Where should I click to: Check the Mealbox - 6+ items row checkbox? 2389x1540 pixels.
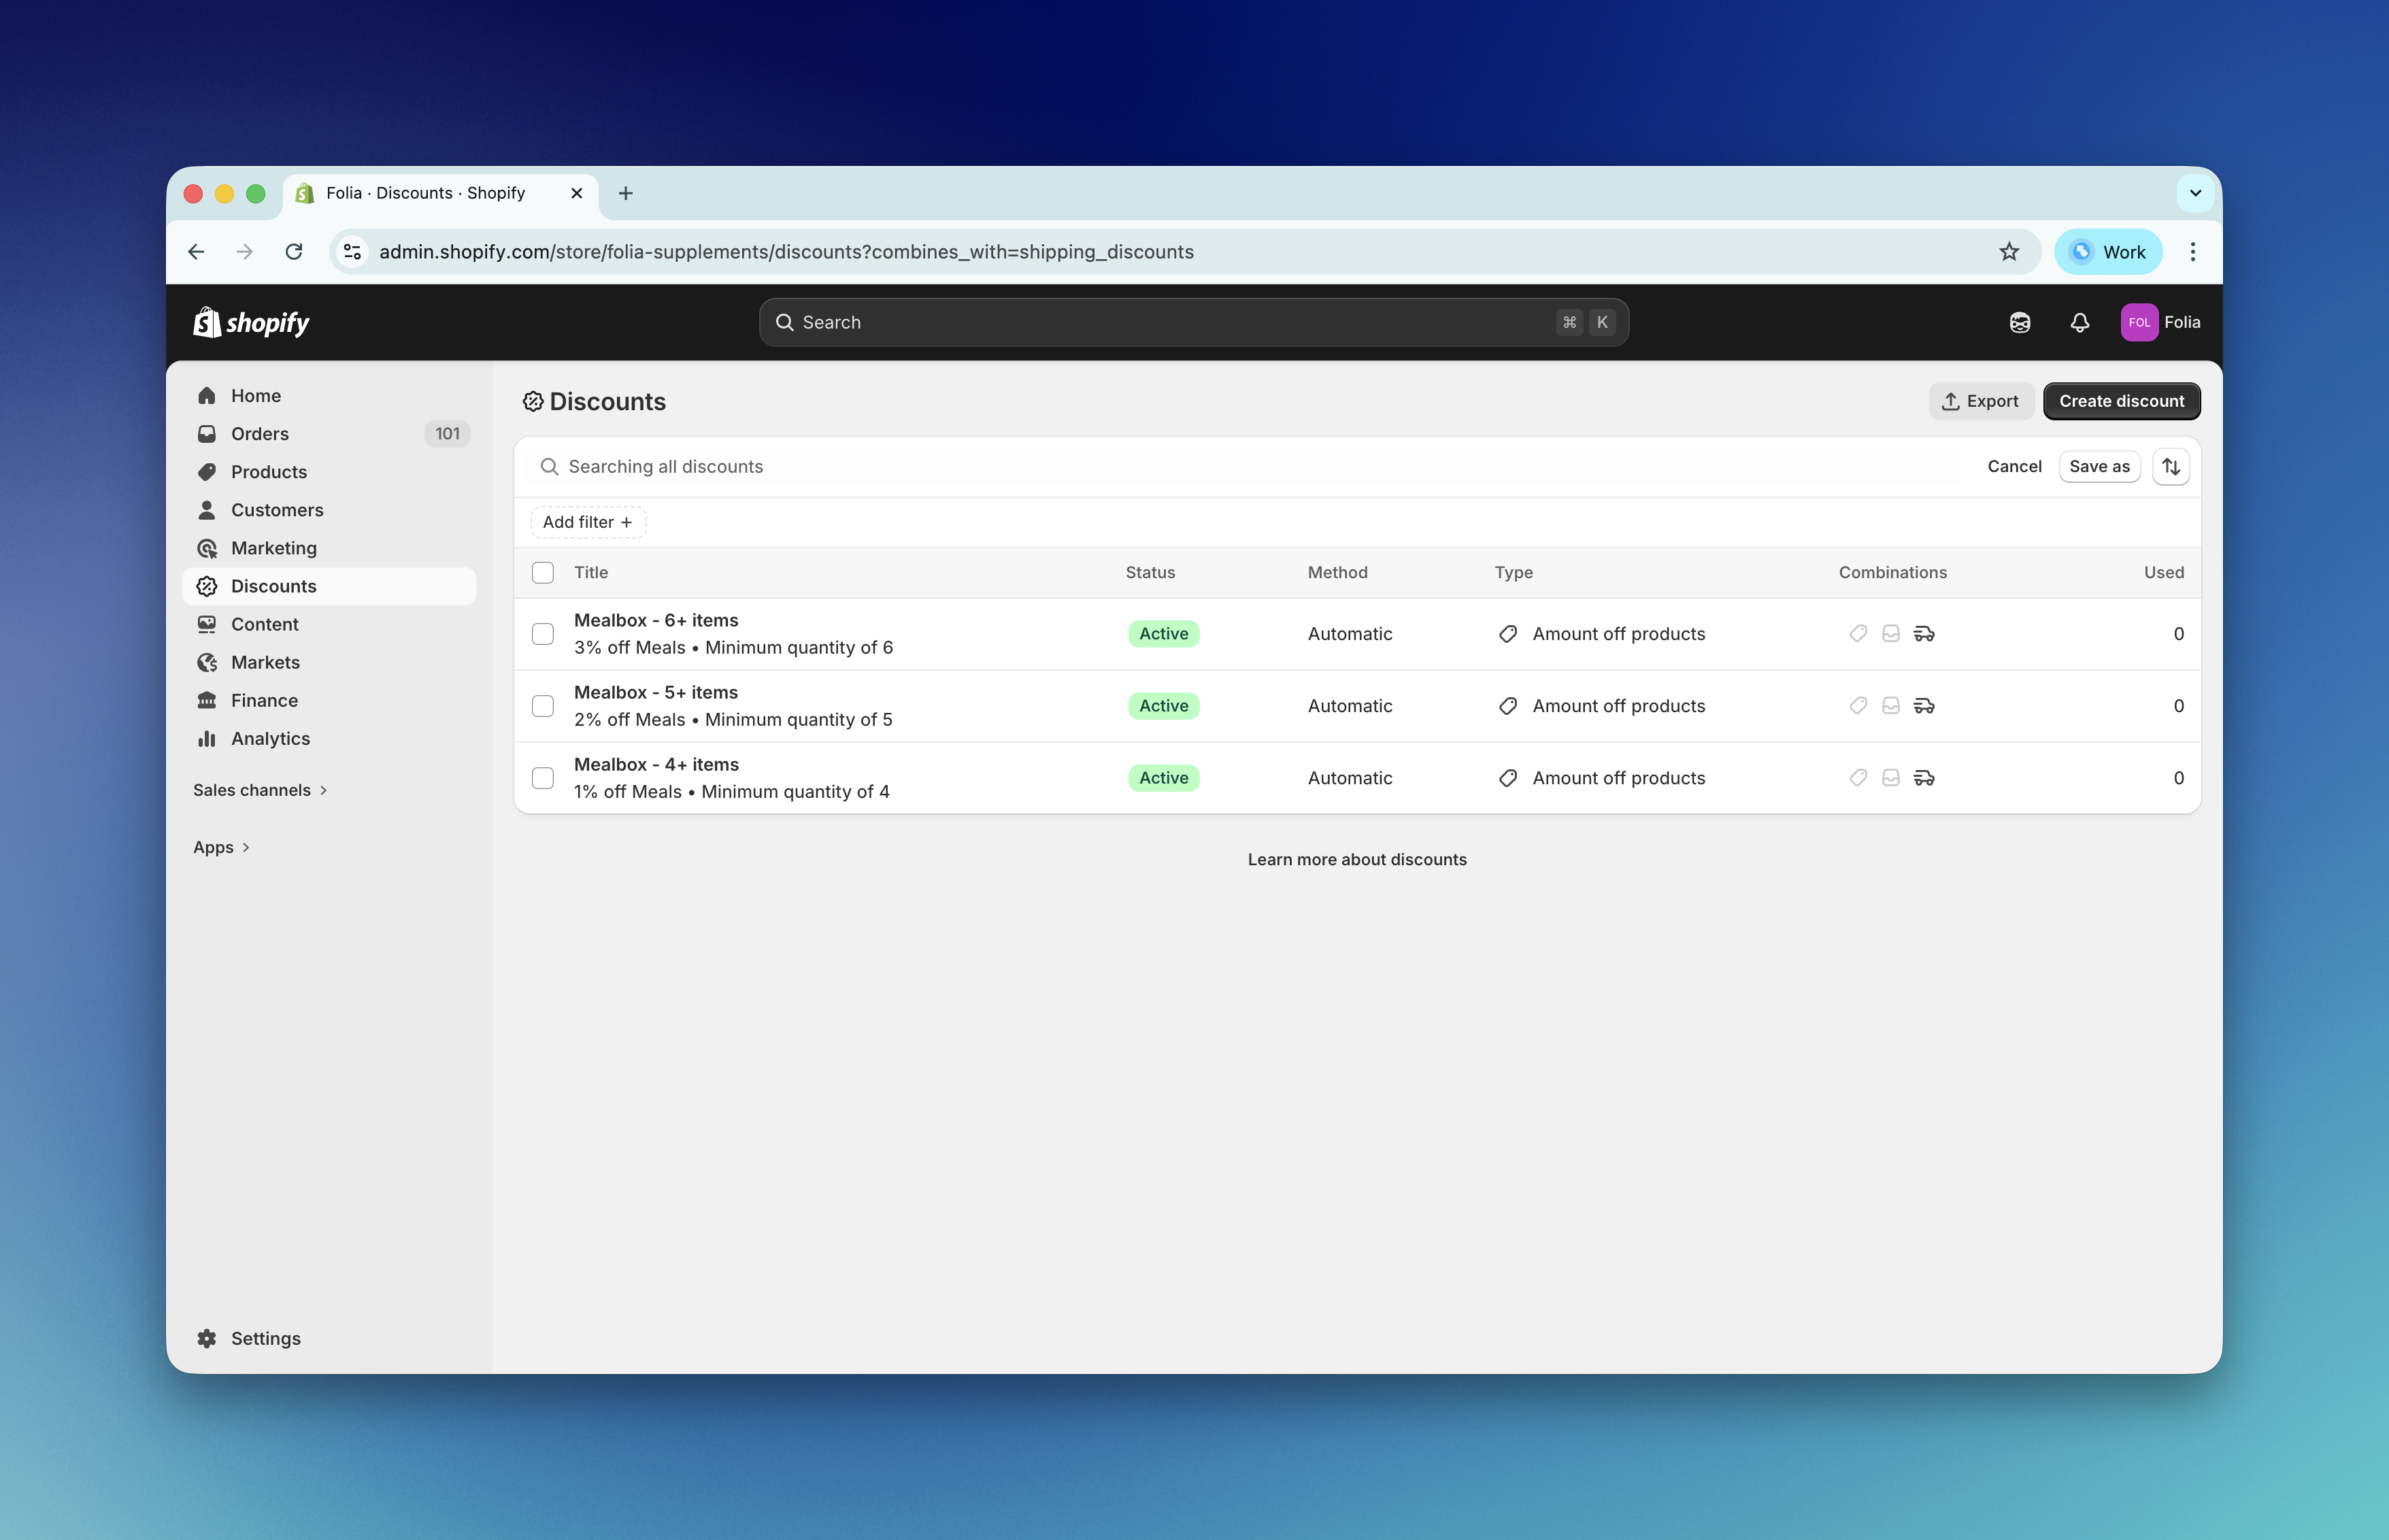click(543, 633)
